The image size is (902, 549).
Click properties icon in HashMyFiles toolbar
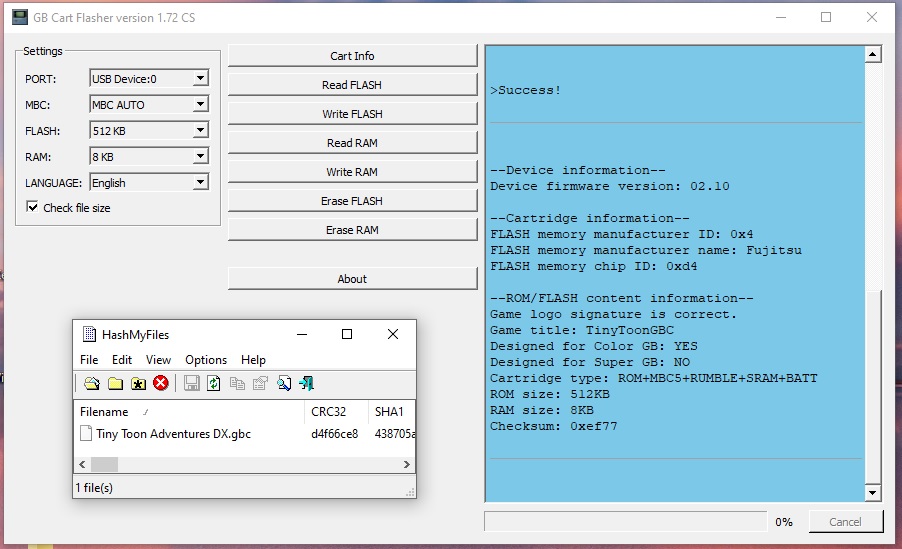pyautogui.click(x=261, y=383)
